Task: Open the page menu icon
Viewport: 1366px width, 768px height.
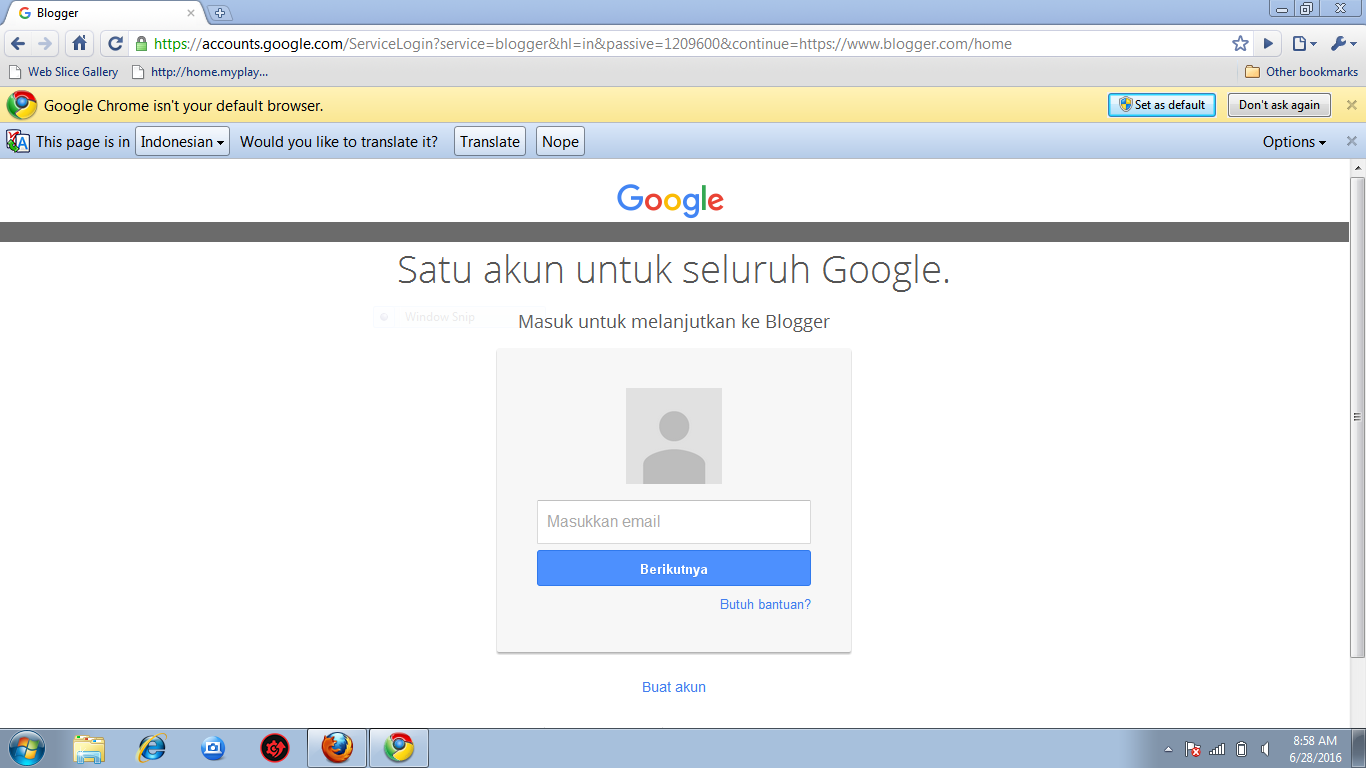Action: point(1304,44)
